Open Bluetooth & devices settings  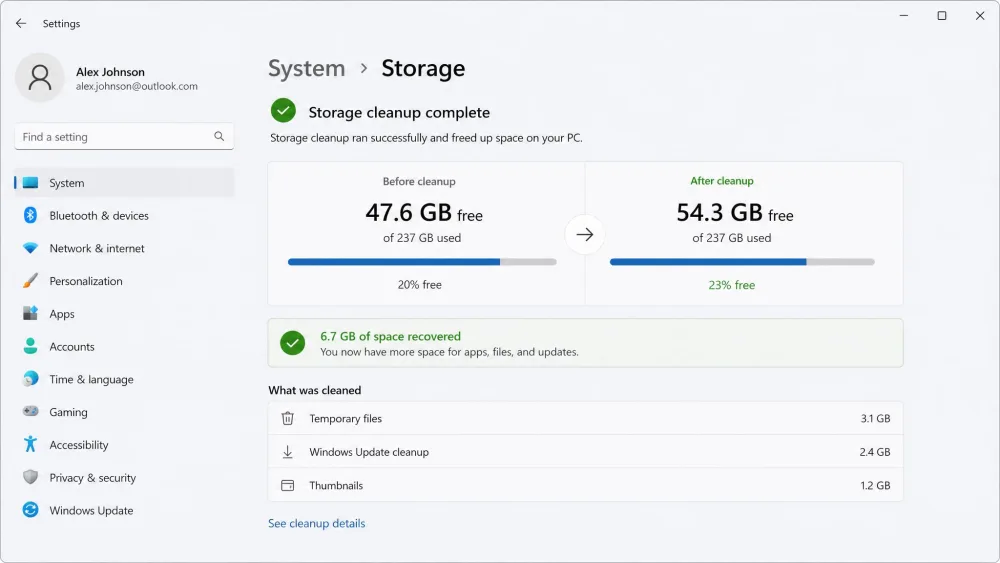(x=124, y=216)
